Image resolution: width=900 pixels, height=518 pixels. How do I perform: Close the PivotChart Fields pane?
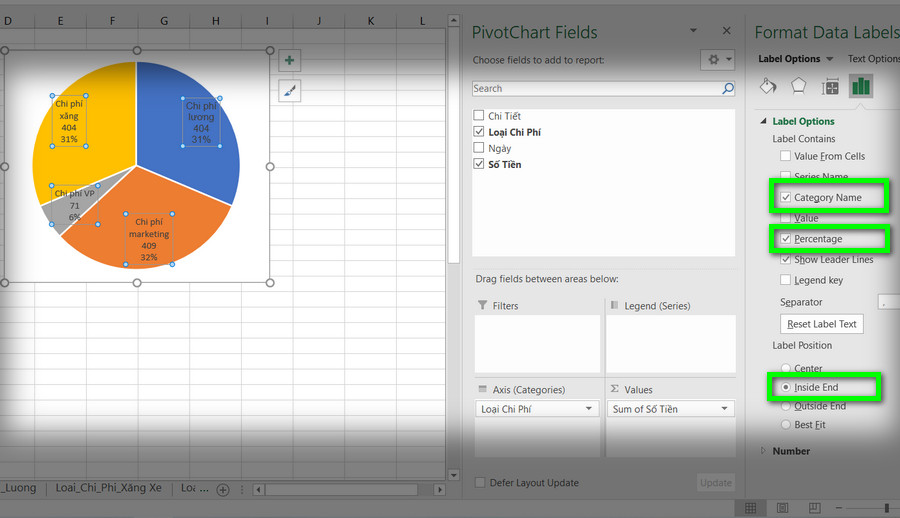[x=727, y=30]
